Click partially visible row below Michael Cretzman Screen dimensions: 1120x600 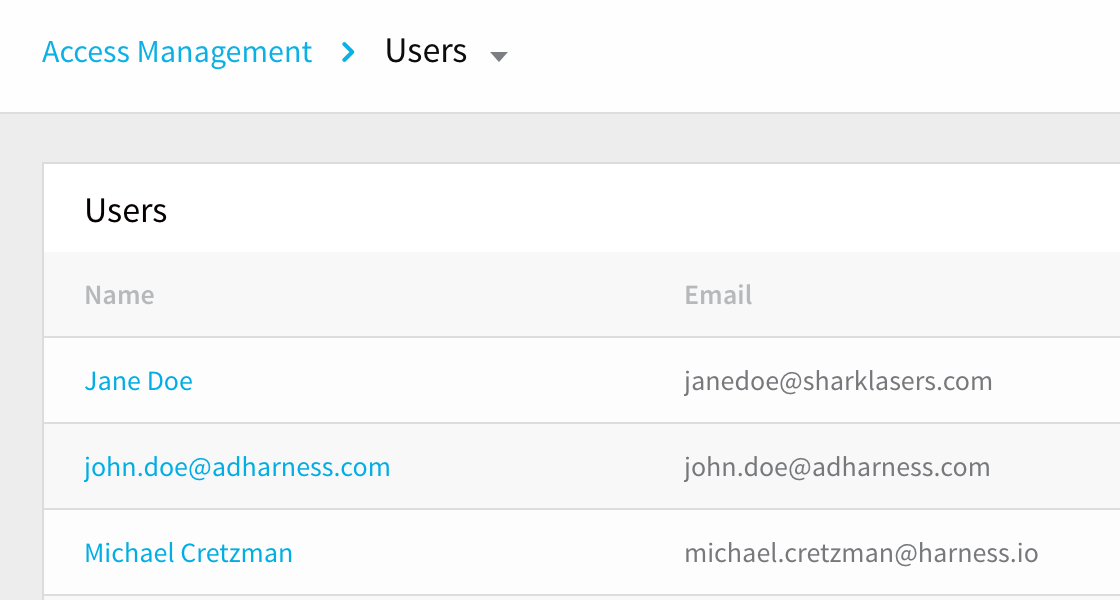click(581, 598)
